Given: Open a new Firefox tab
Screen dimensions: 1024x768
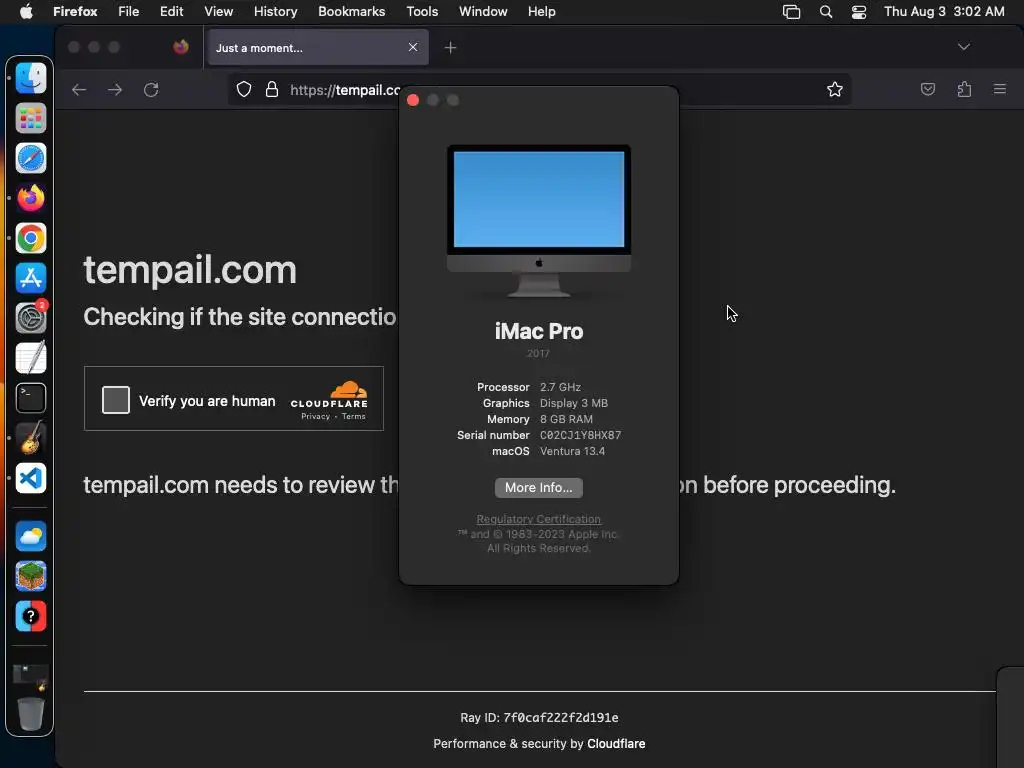Looking at the screenshot, I should 450,48.
